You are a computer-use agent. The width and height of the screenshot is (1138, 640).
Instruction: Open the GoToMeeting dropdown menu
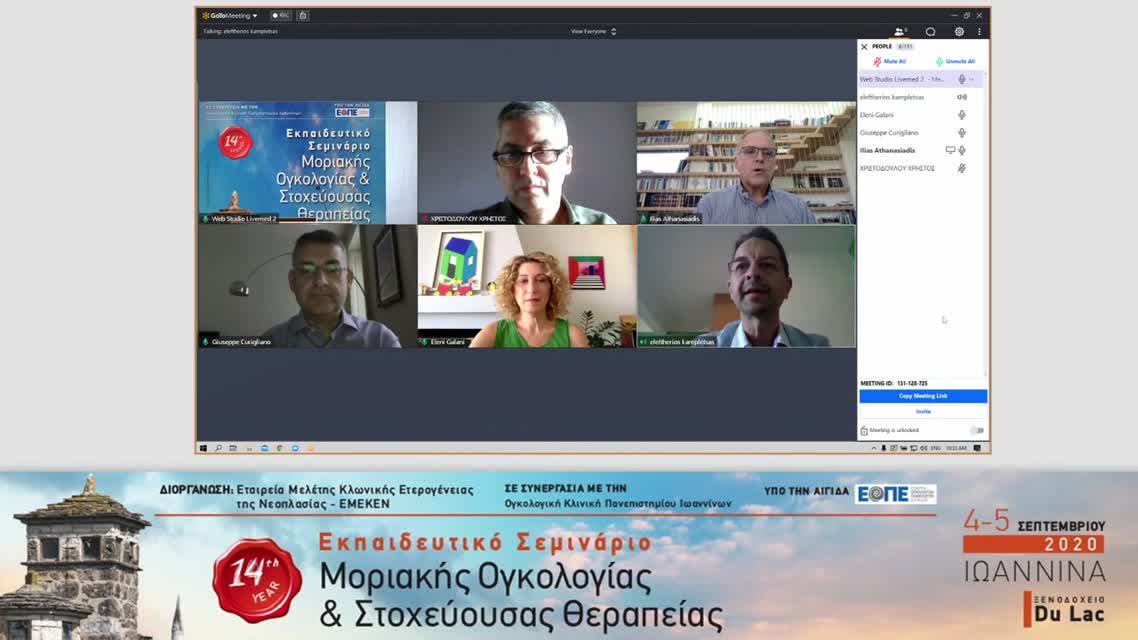[x=256, y=15]
